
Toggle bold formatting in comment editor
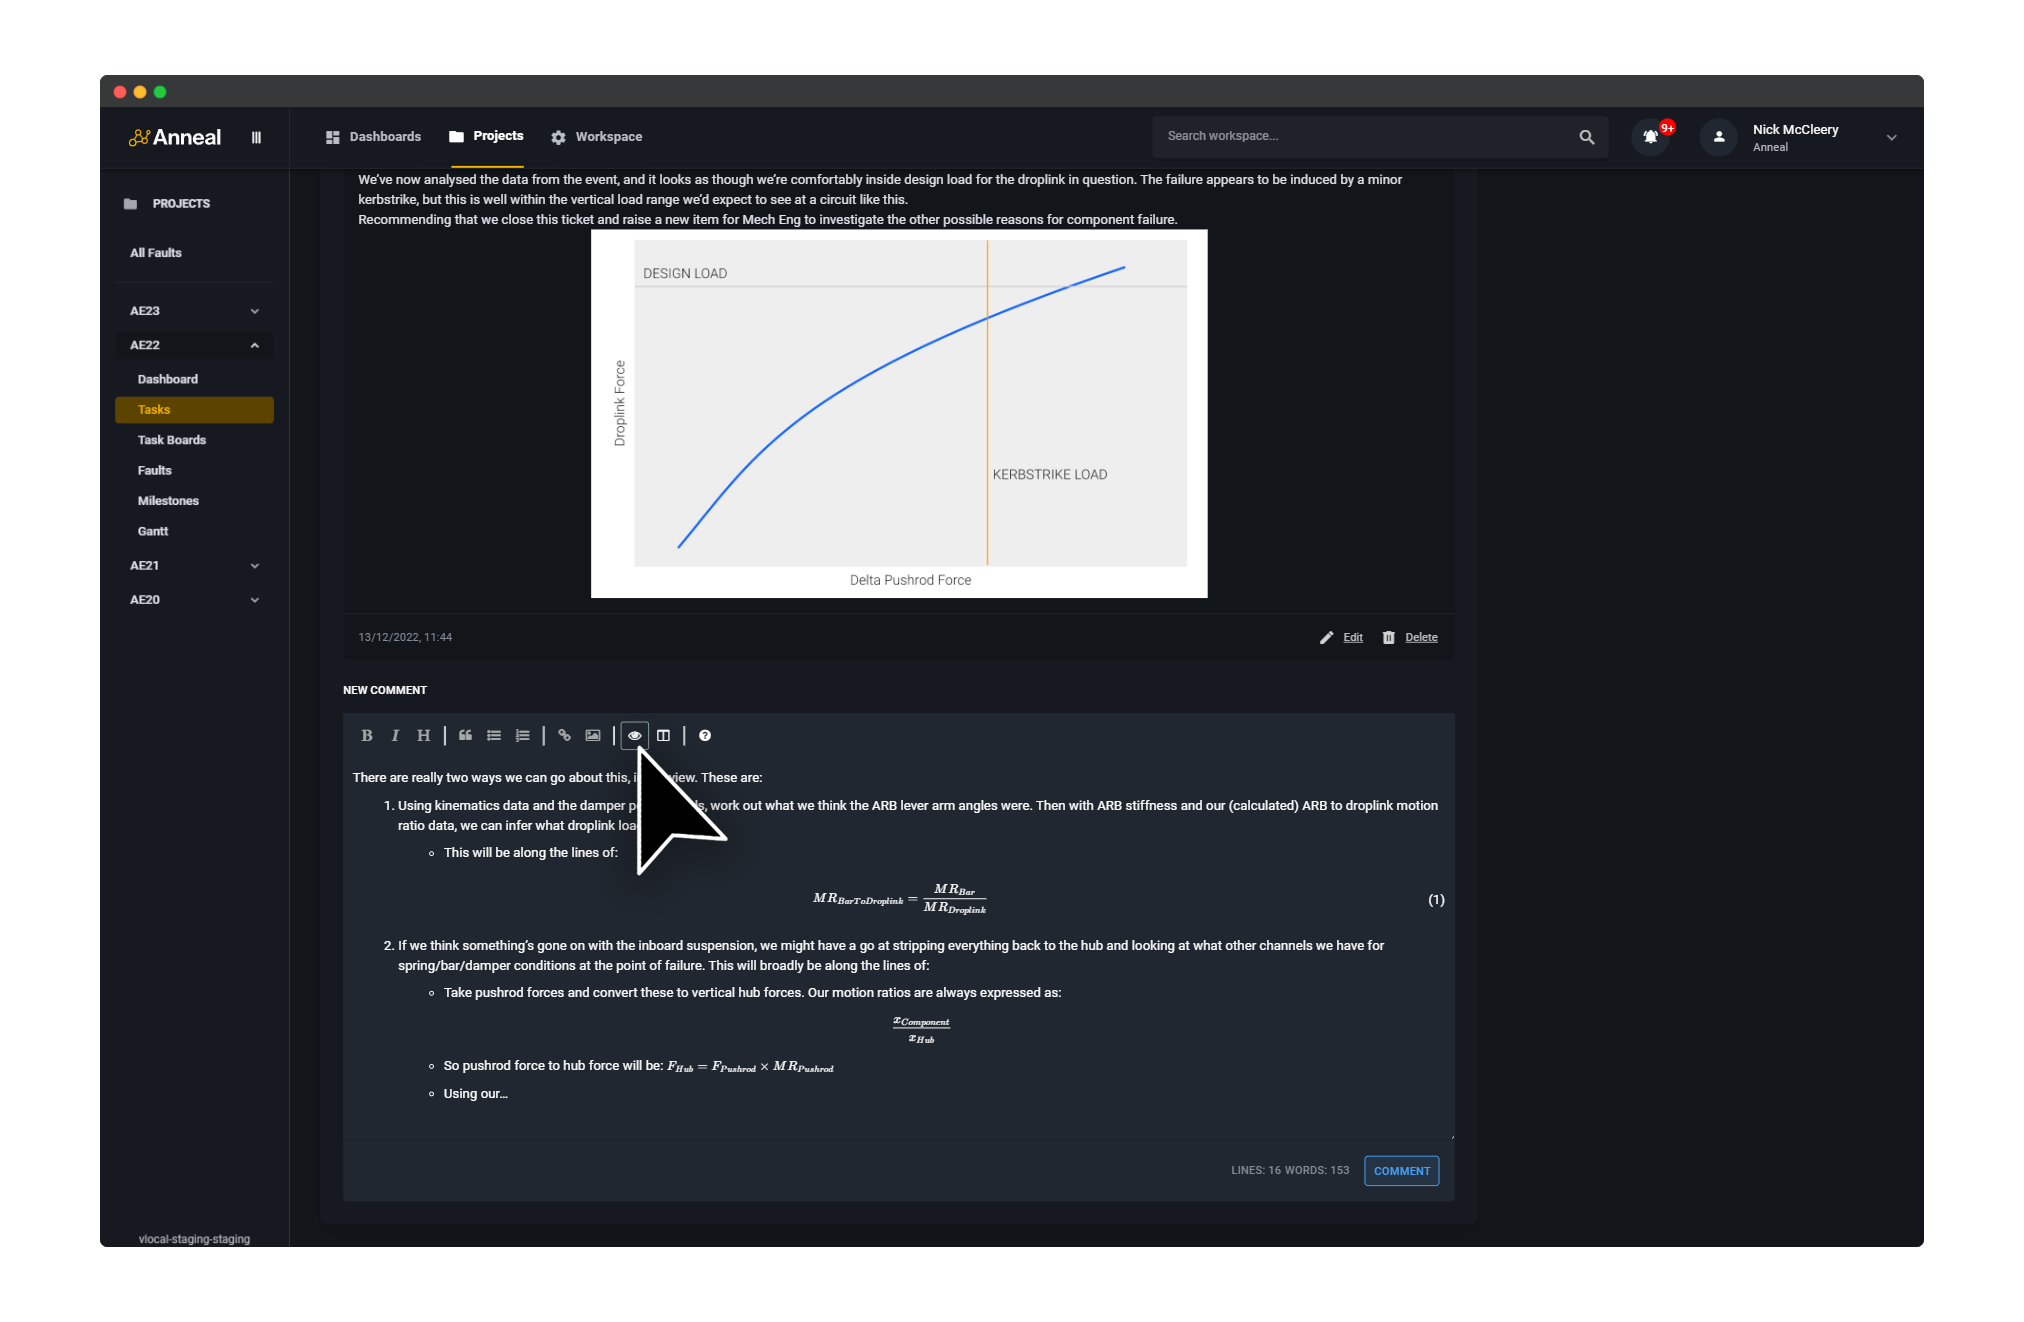click(366, 735)
